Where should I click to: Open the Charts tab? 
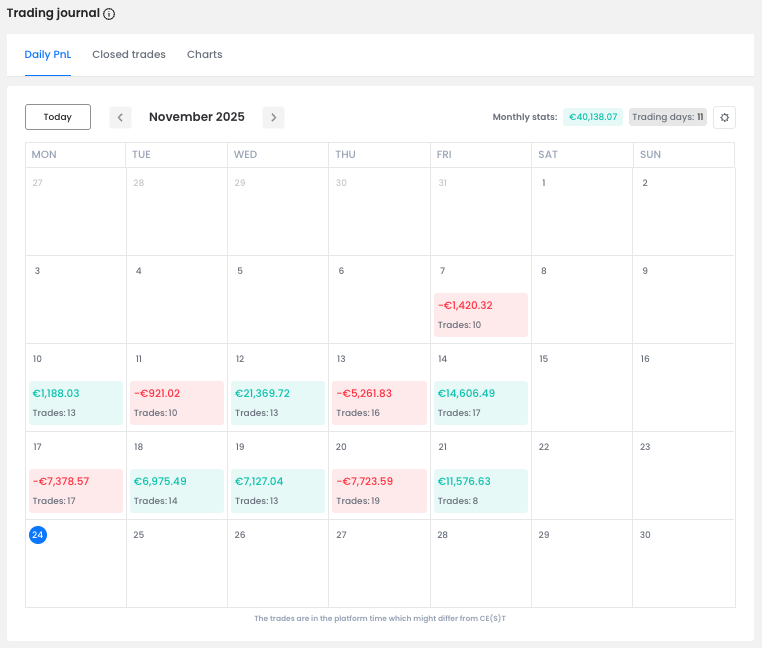[205, 54]
